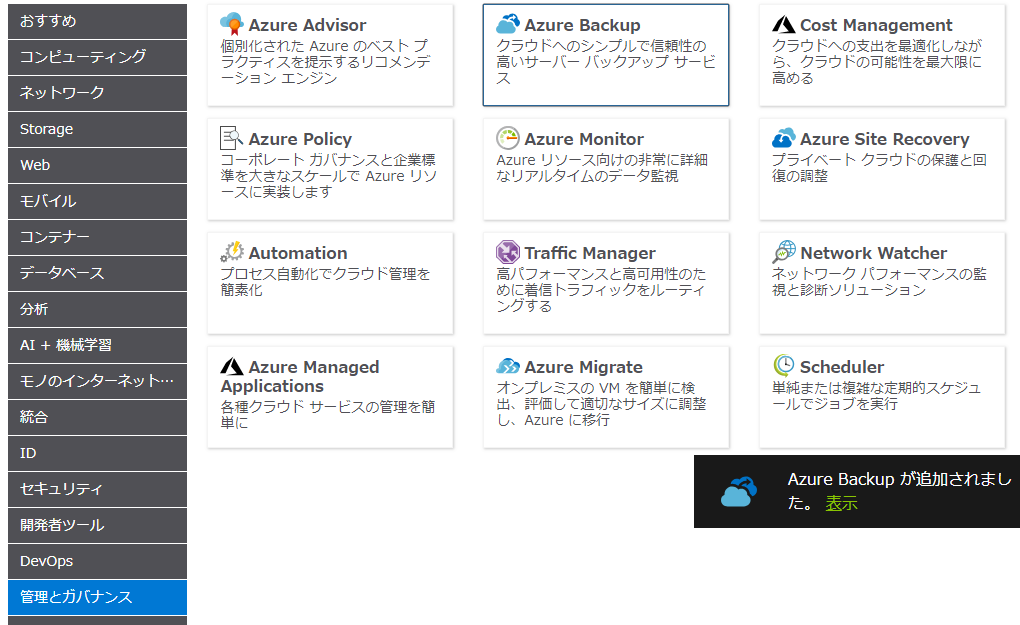The height and width of the screenshot is (625, 1020).
Task: Click the Cost Management icon
Action: [x=783, y=25]
